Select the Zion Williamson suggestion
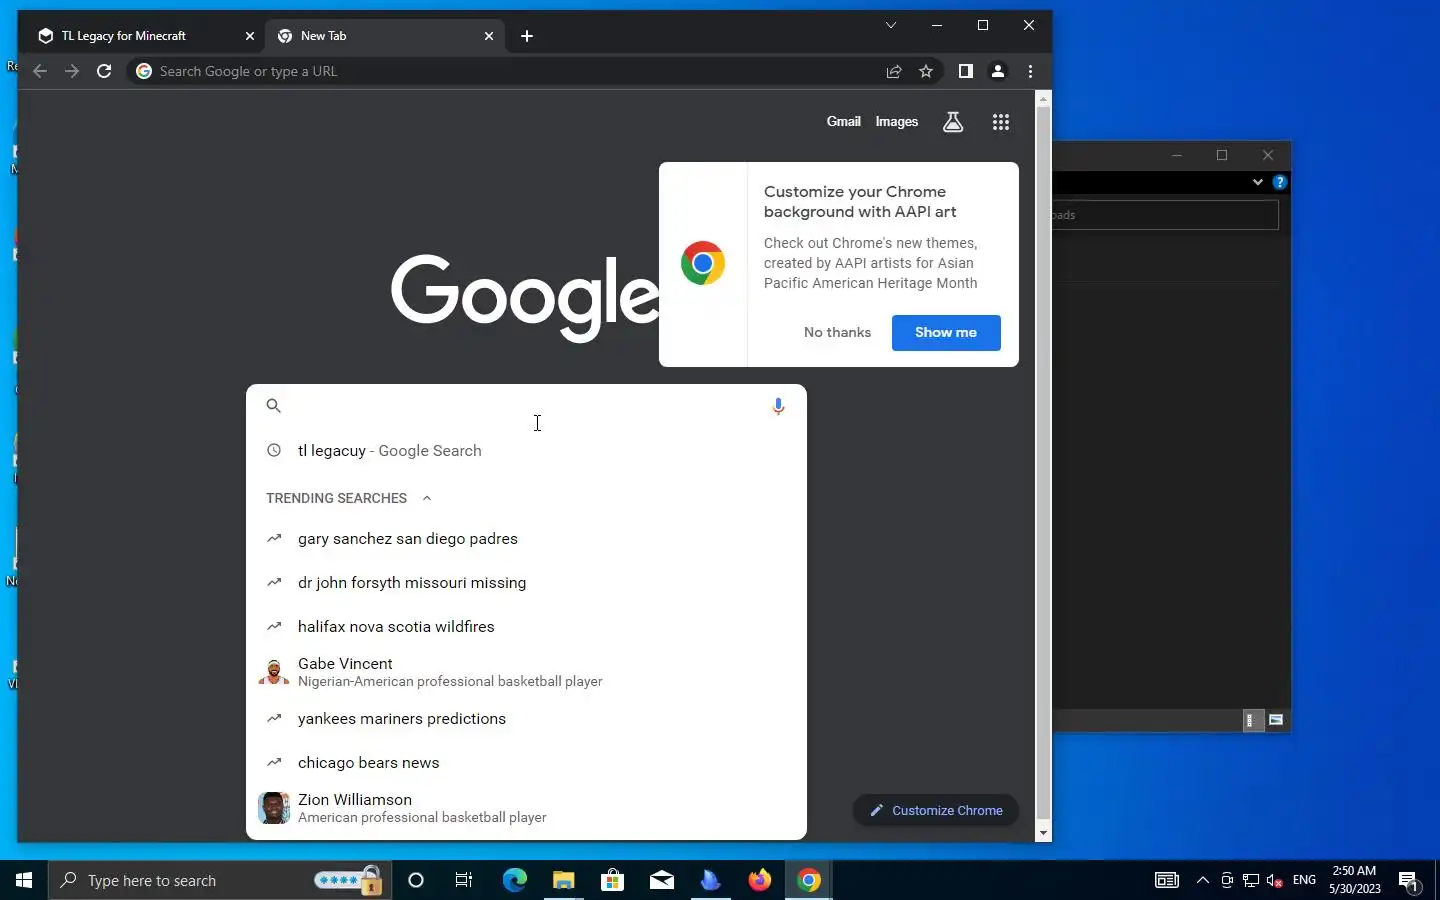The width and height of the screenshot is (1440, 900). (526, 808)
